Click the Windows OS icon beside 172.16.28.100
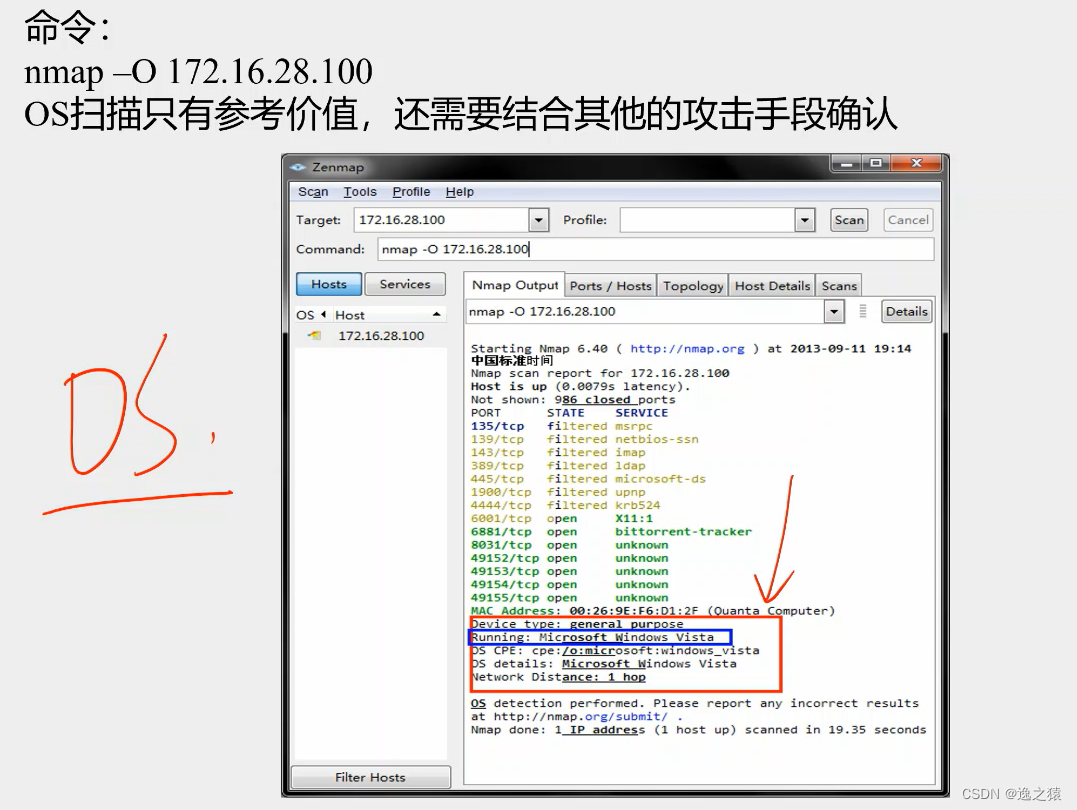 (x=312, y=336)
